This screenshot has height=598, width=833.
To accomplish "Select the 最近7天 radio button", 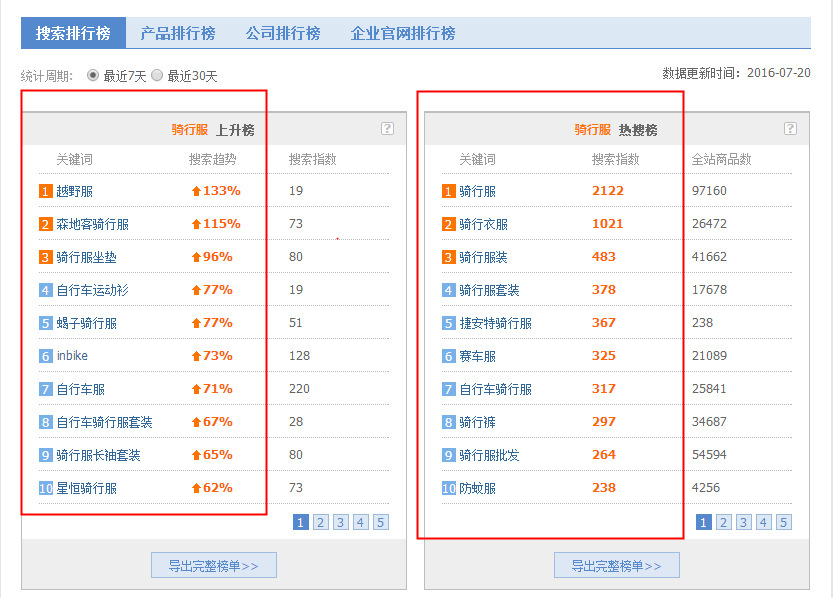I will pyautogui.click(x=93, y=75).
